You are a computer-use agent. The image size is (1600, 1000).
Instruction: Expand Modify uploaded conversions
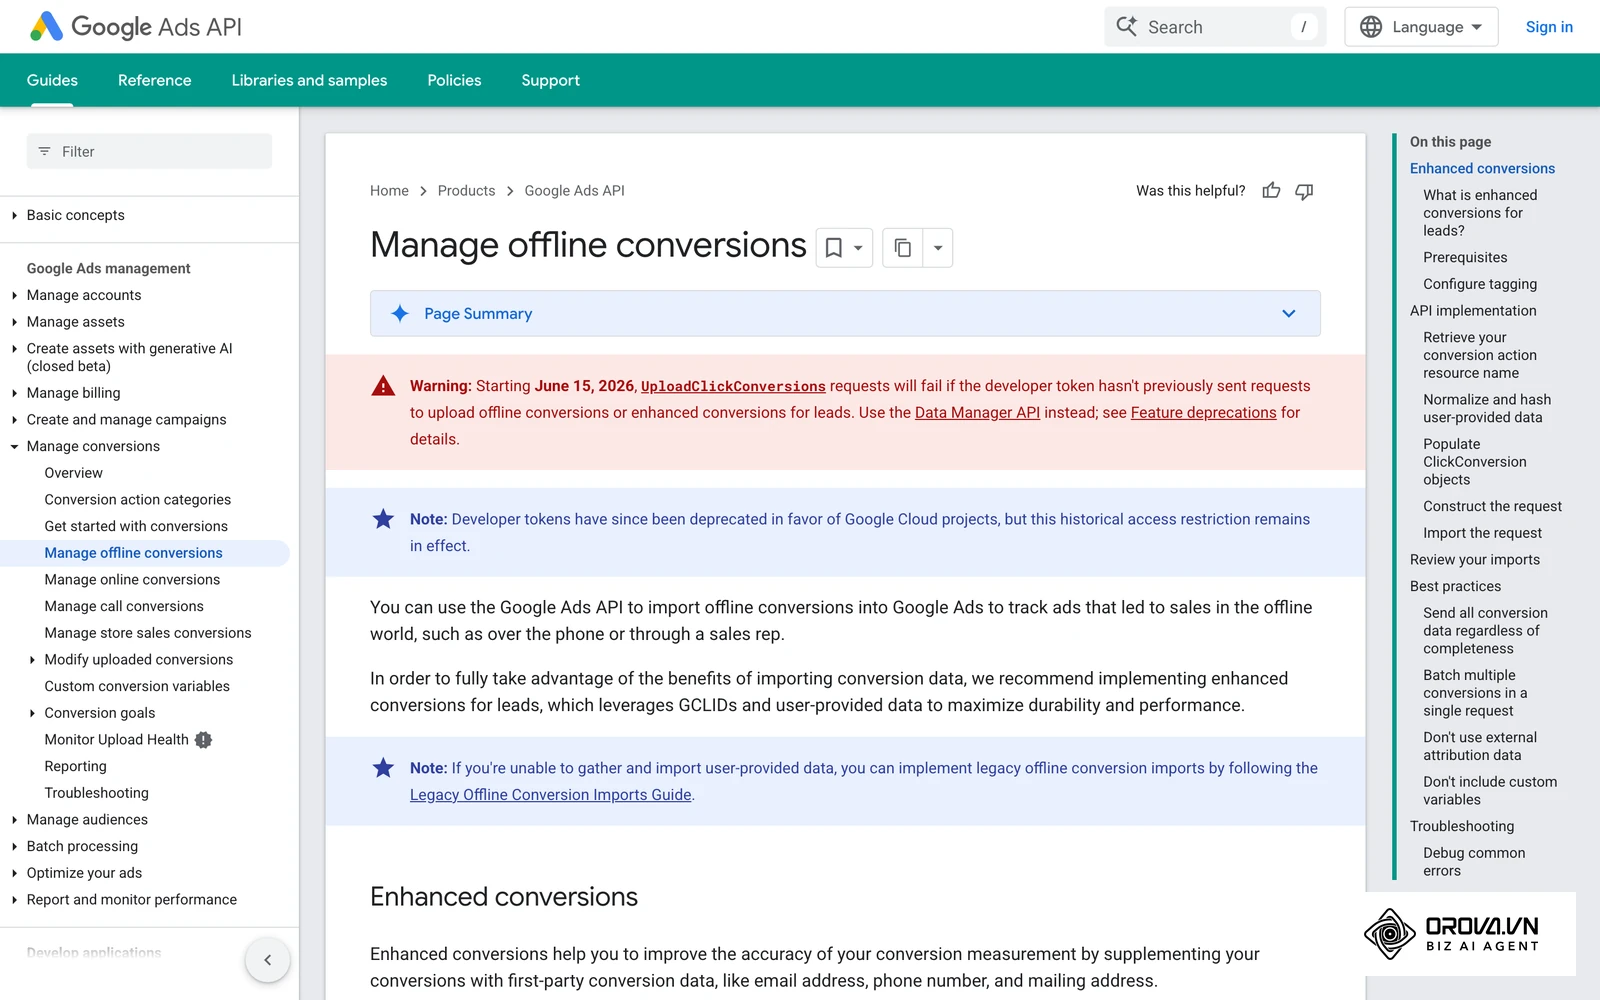click(x=32, y=660)
